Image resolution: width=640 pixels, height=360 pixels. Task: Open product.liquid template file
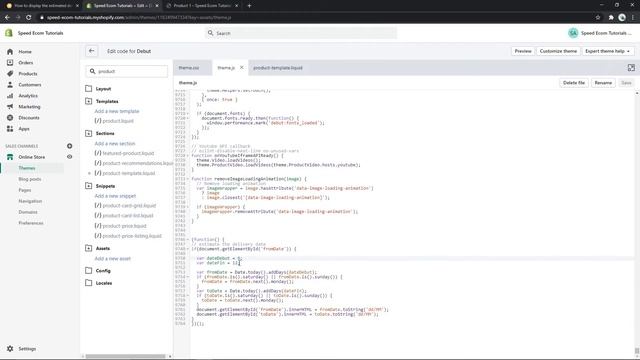(114, 121)
